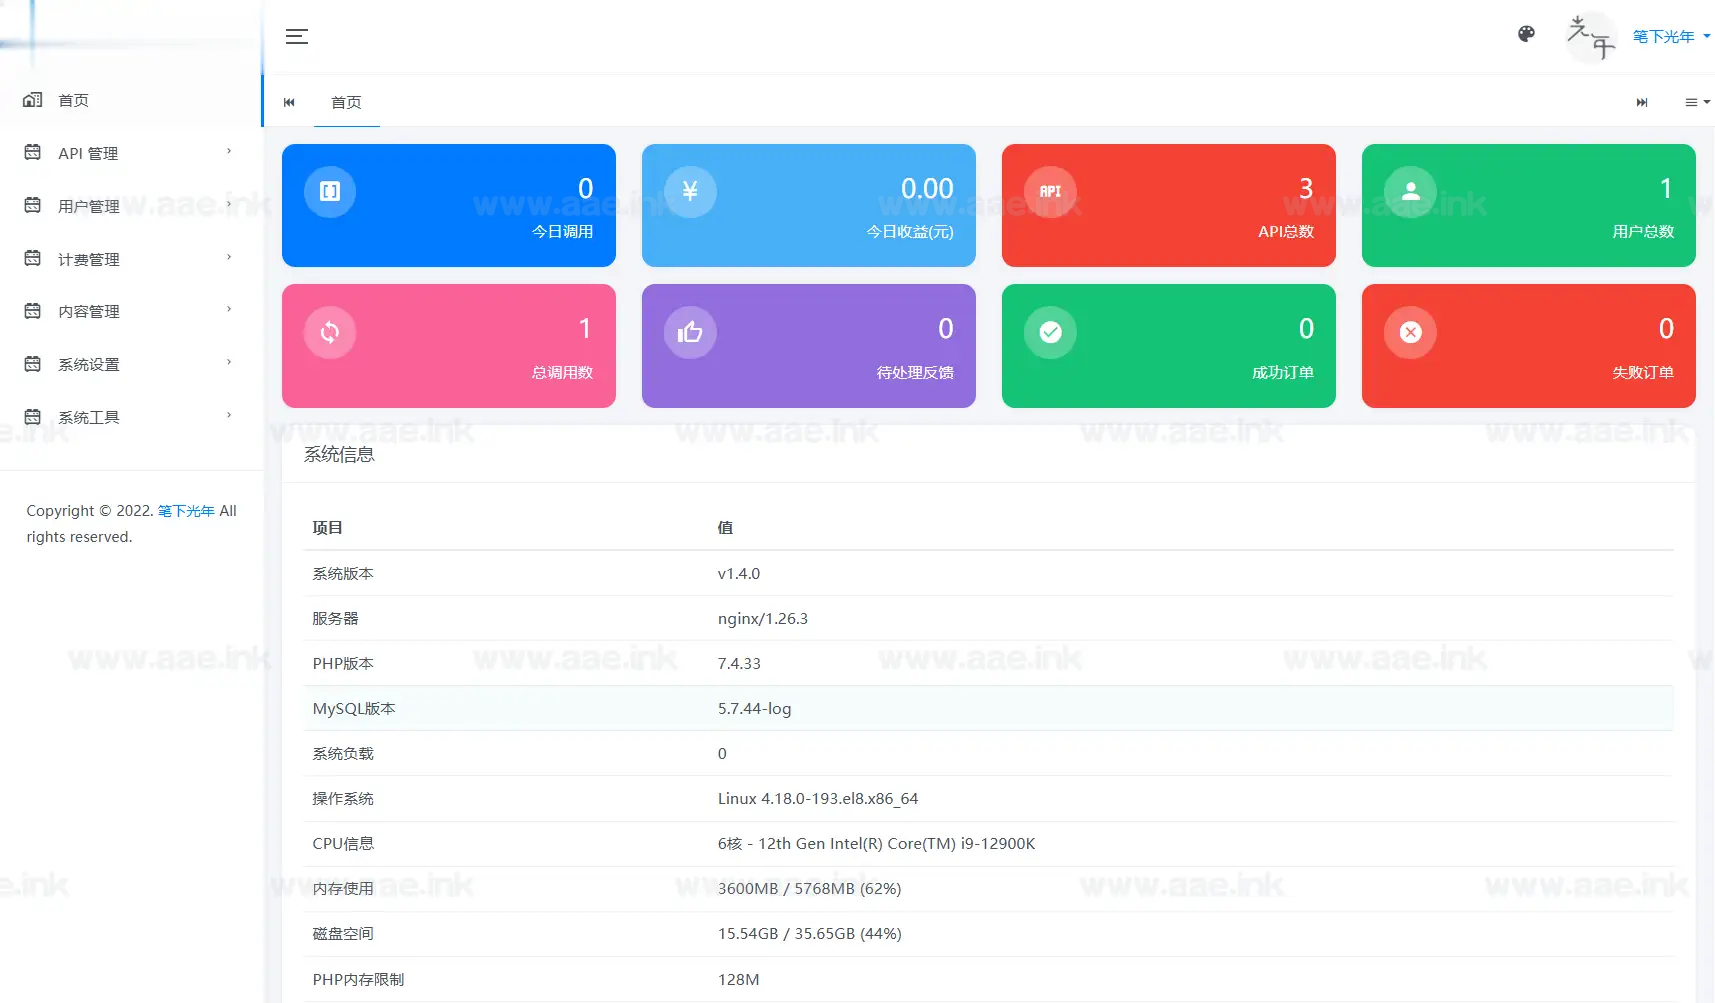Click the 今日收益(元) label

point(910,232)
